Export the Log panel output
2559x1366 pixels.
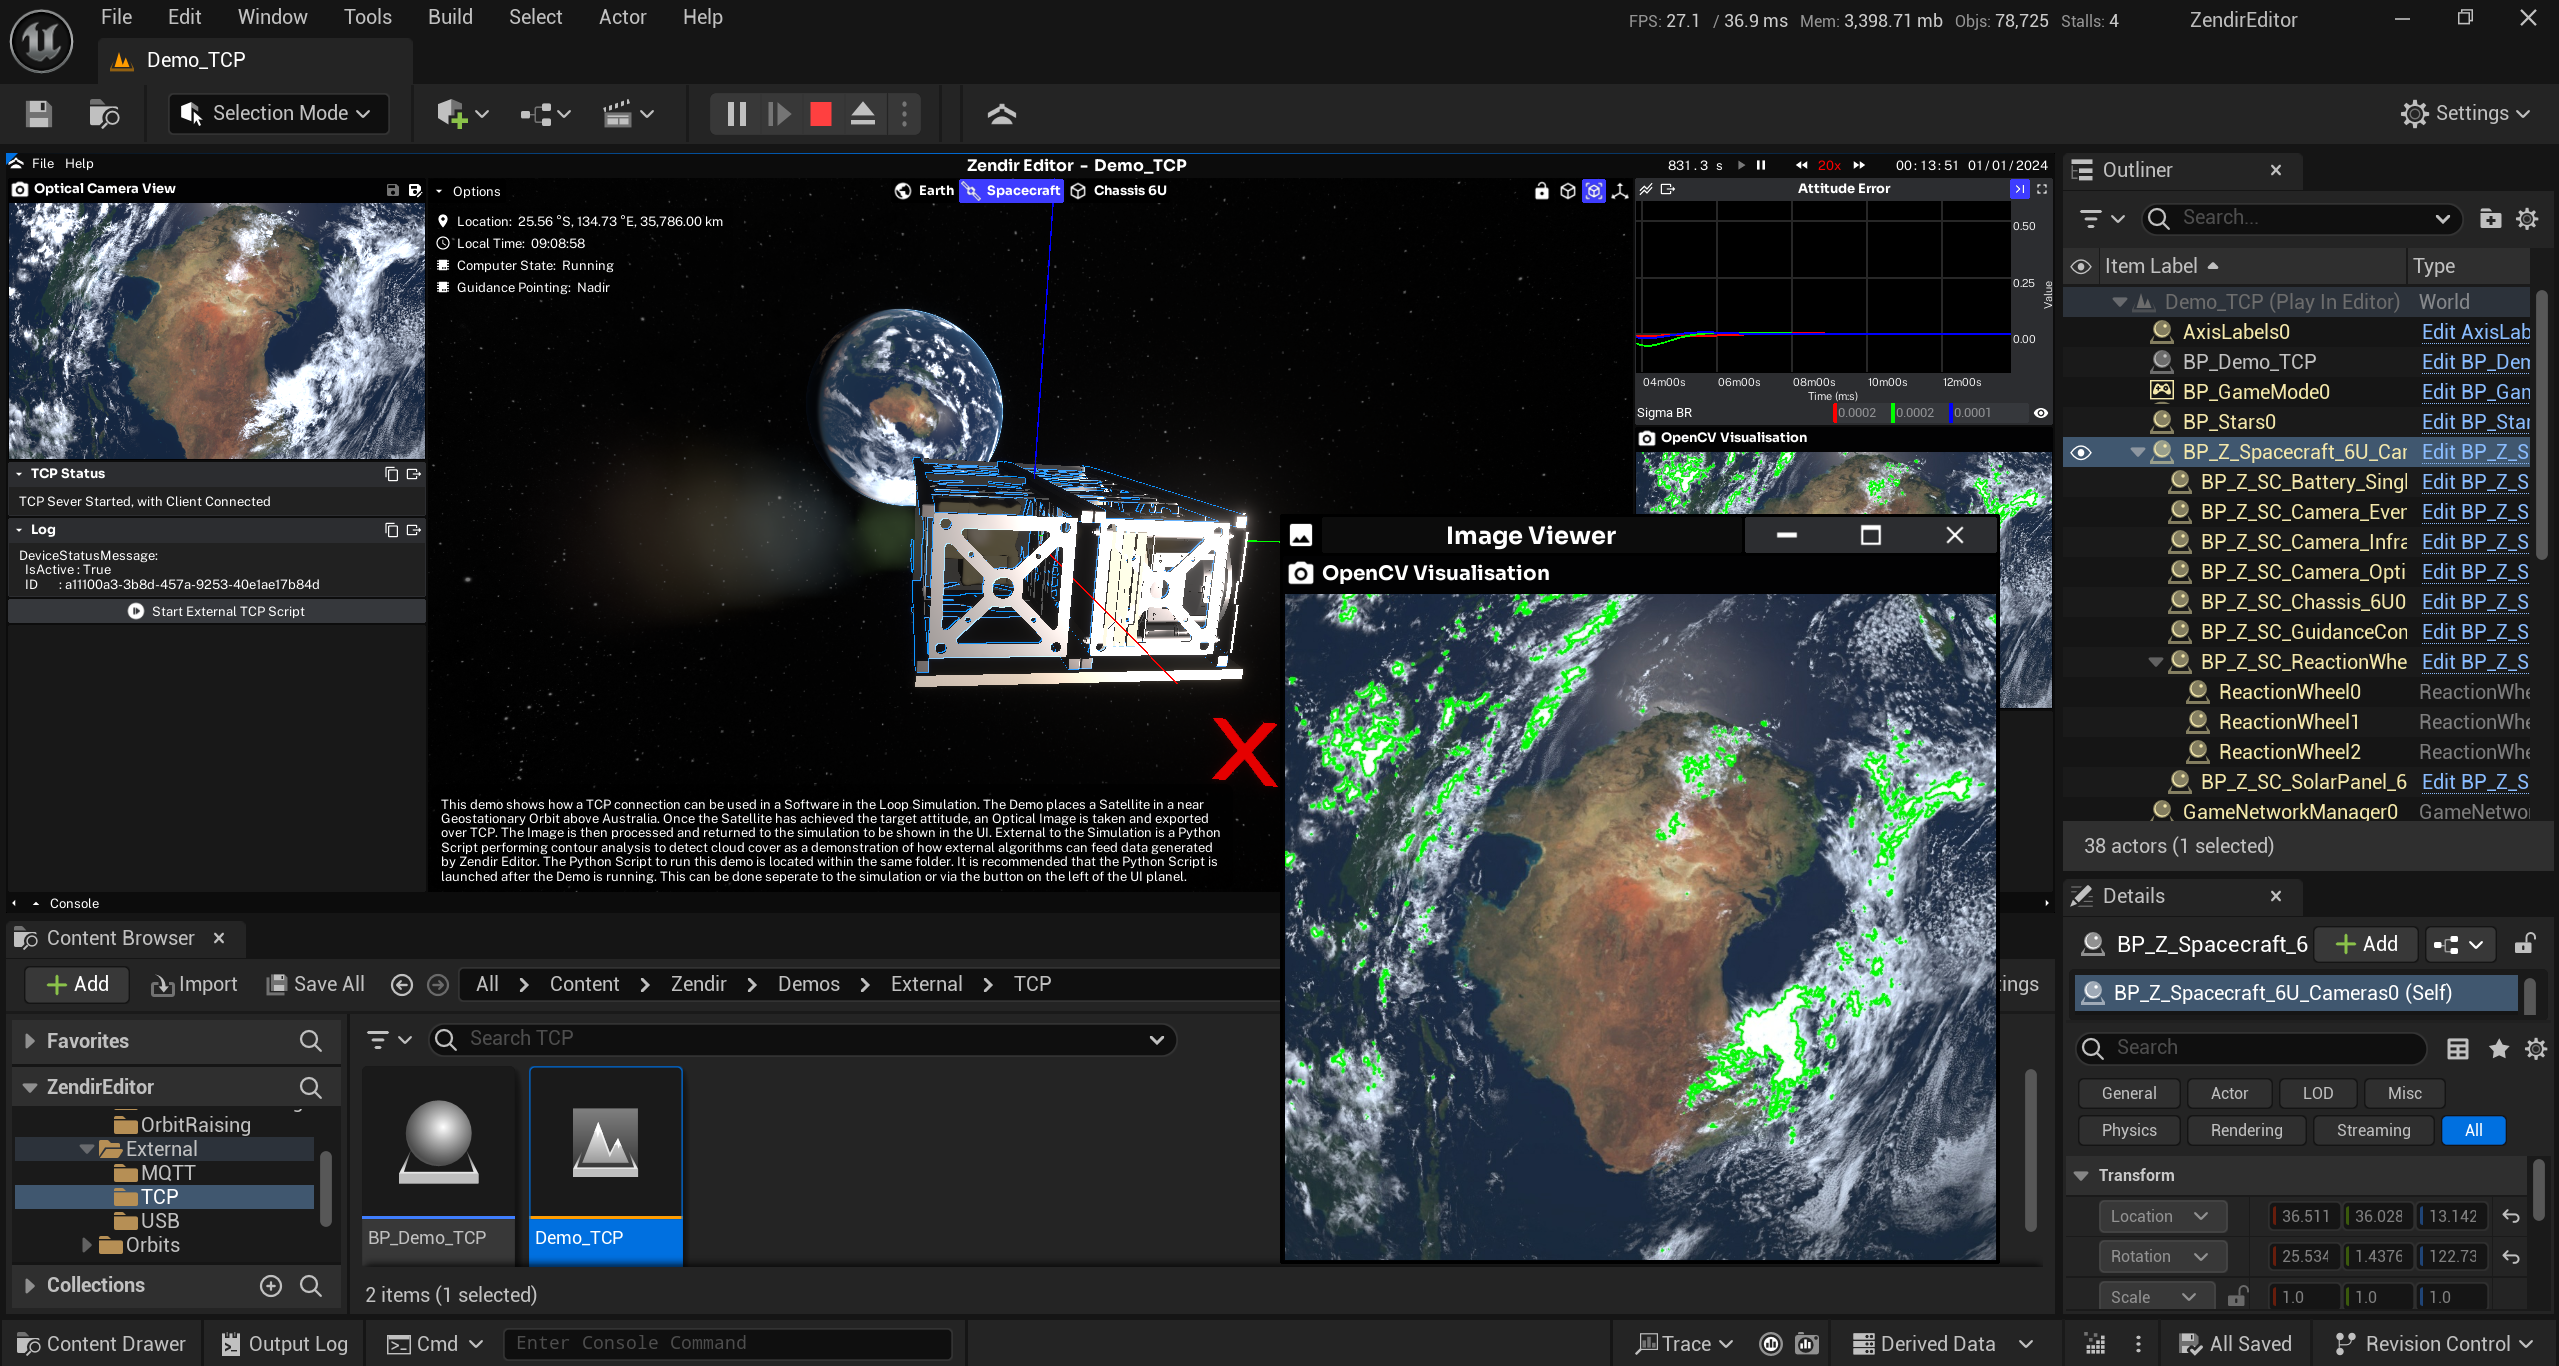point(414,530)
